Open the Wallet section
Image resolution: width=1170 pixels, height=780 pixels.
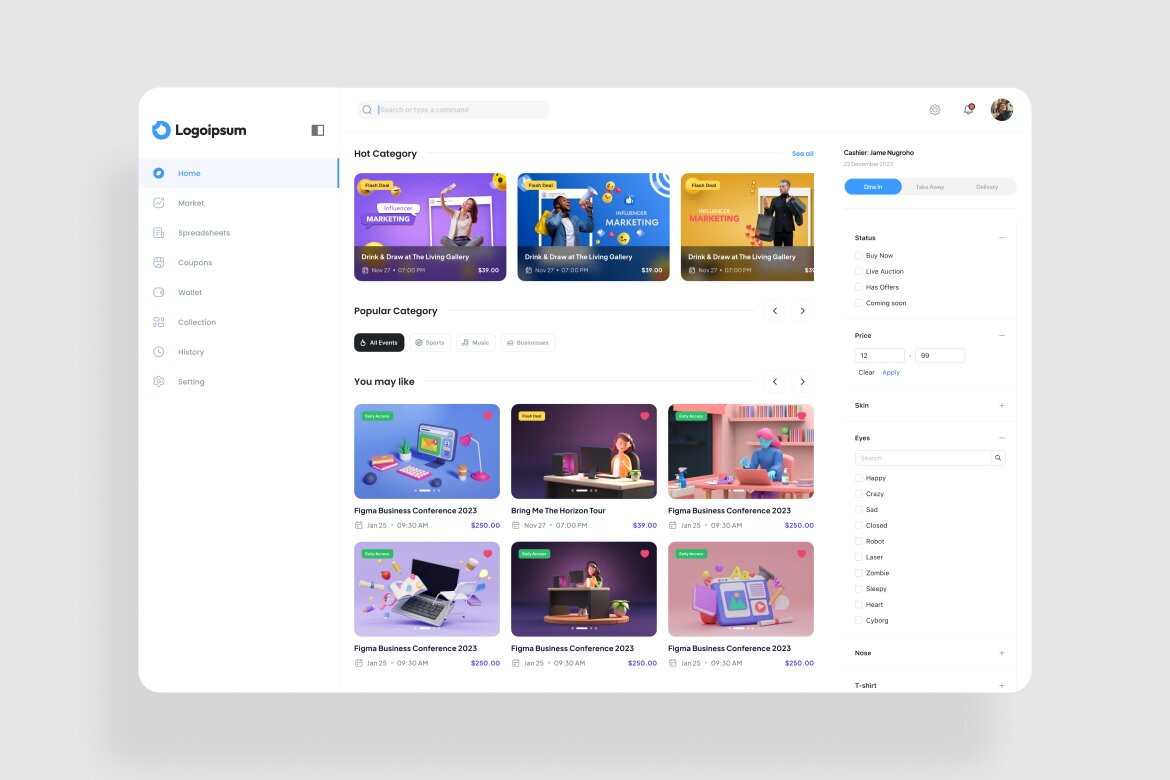tap(191, 292)
